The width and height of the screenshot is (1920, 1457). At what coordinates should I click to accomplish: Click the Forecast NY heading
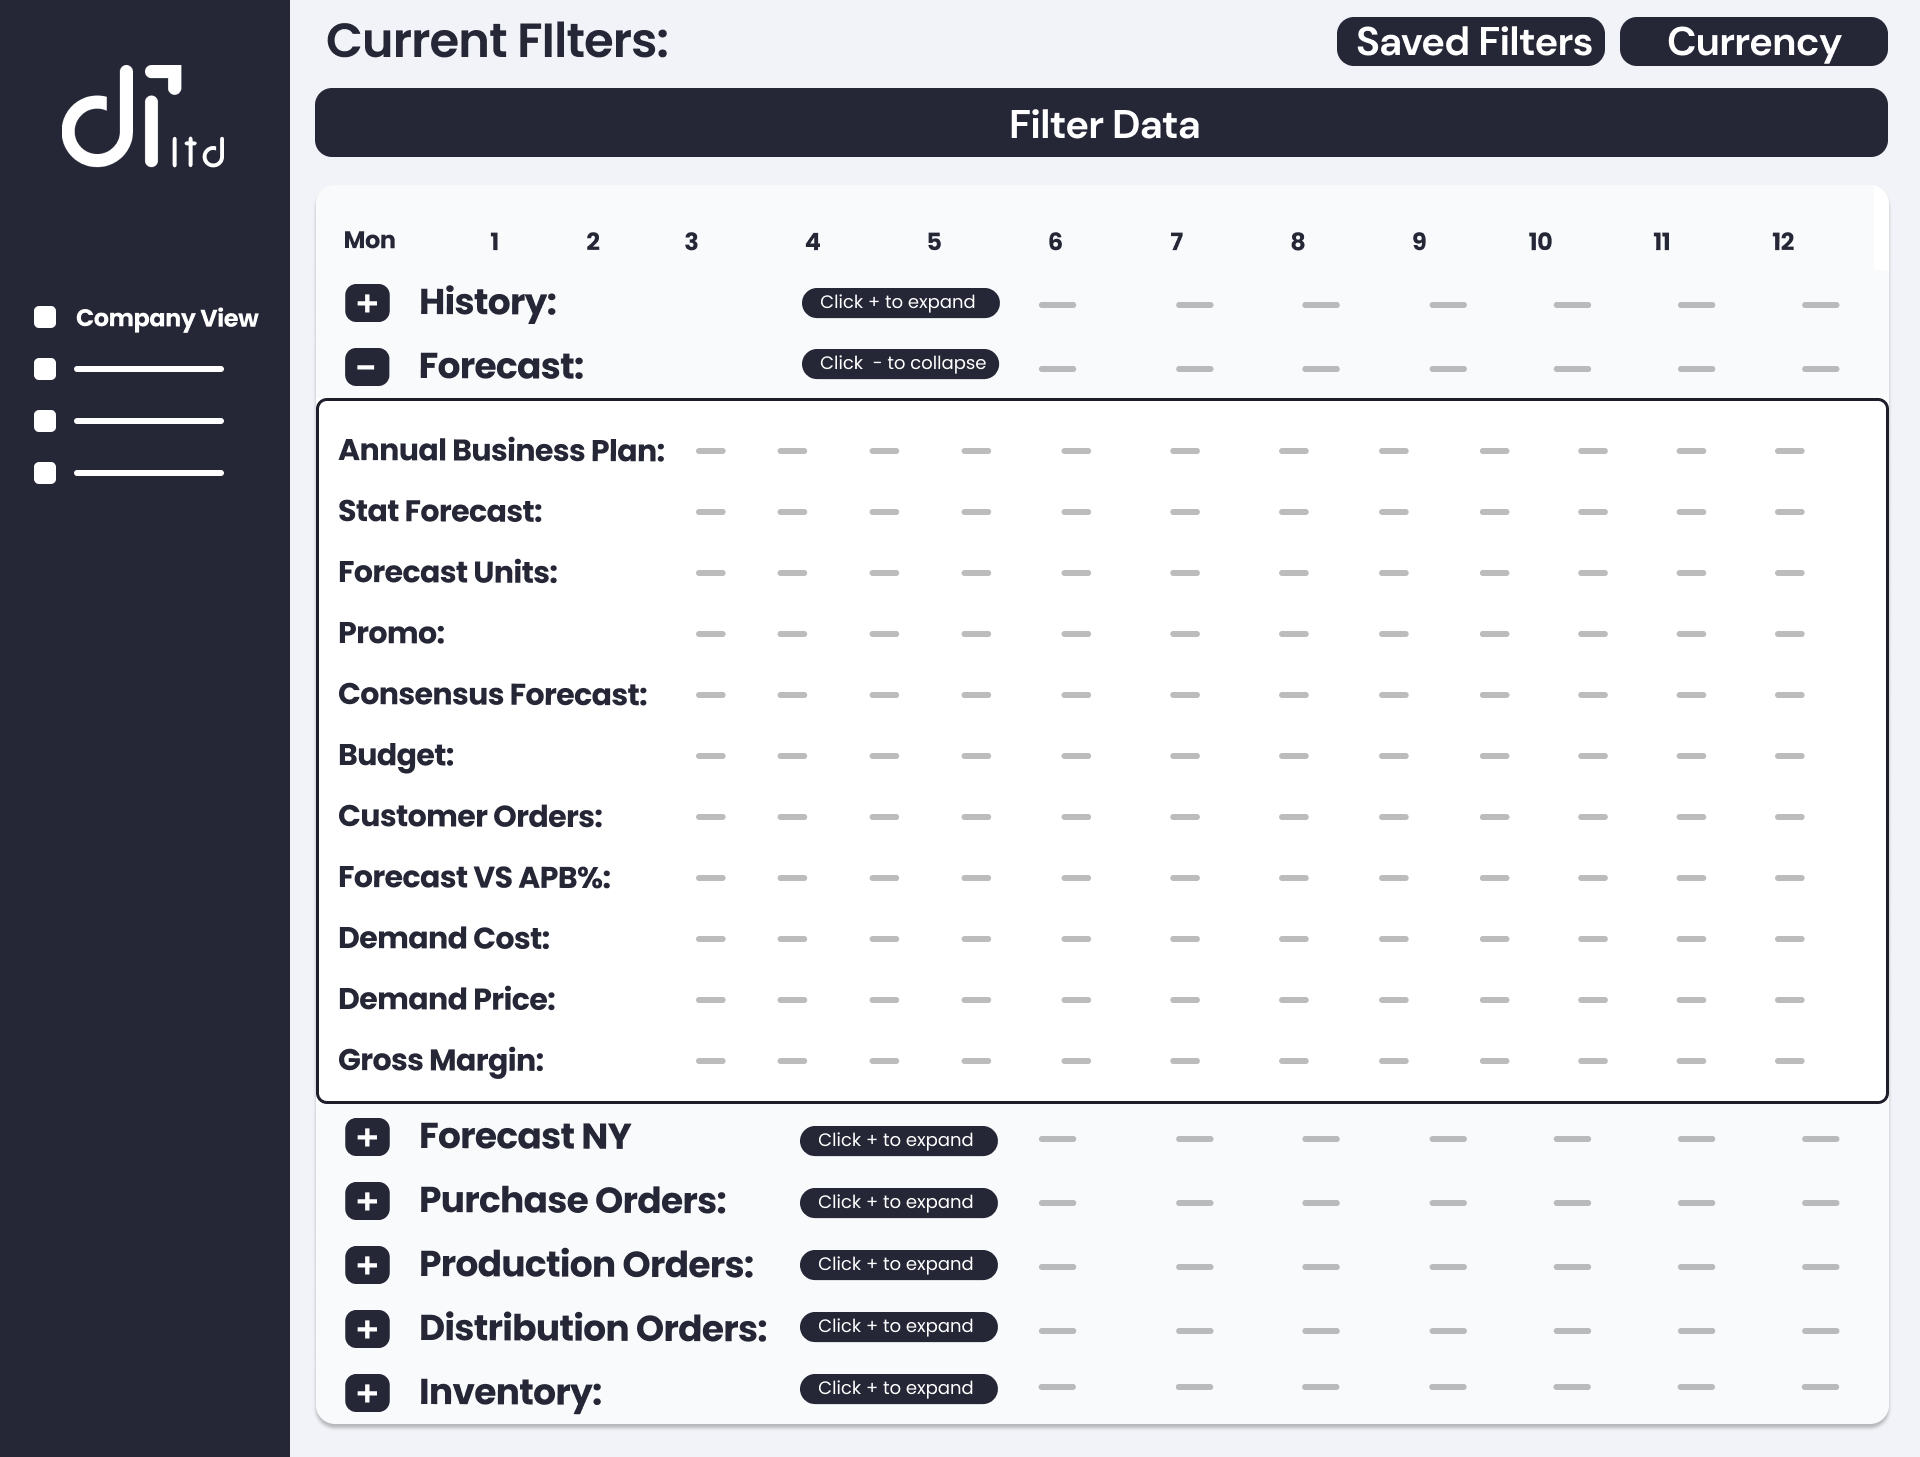tap(525, 1137)
